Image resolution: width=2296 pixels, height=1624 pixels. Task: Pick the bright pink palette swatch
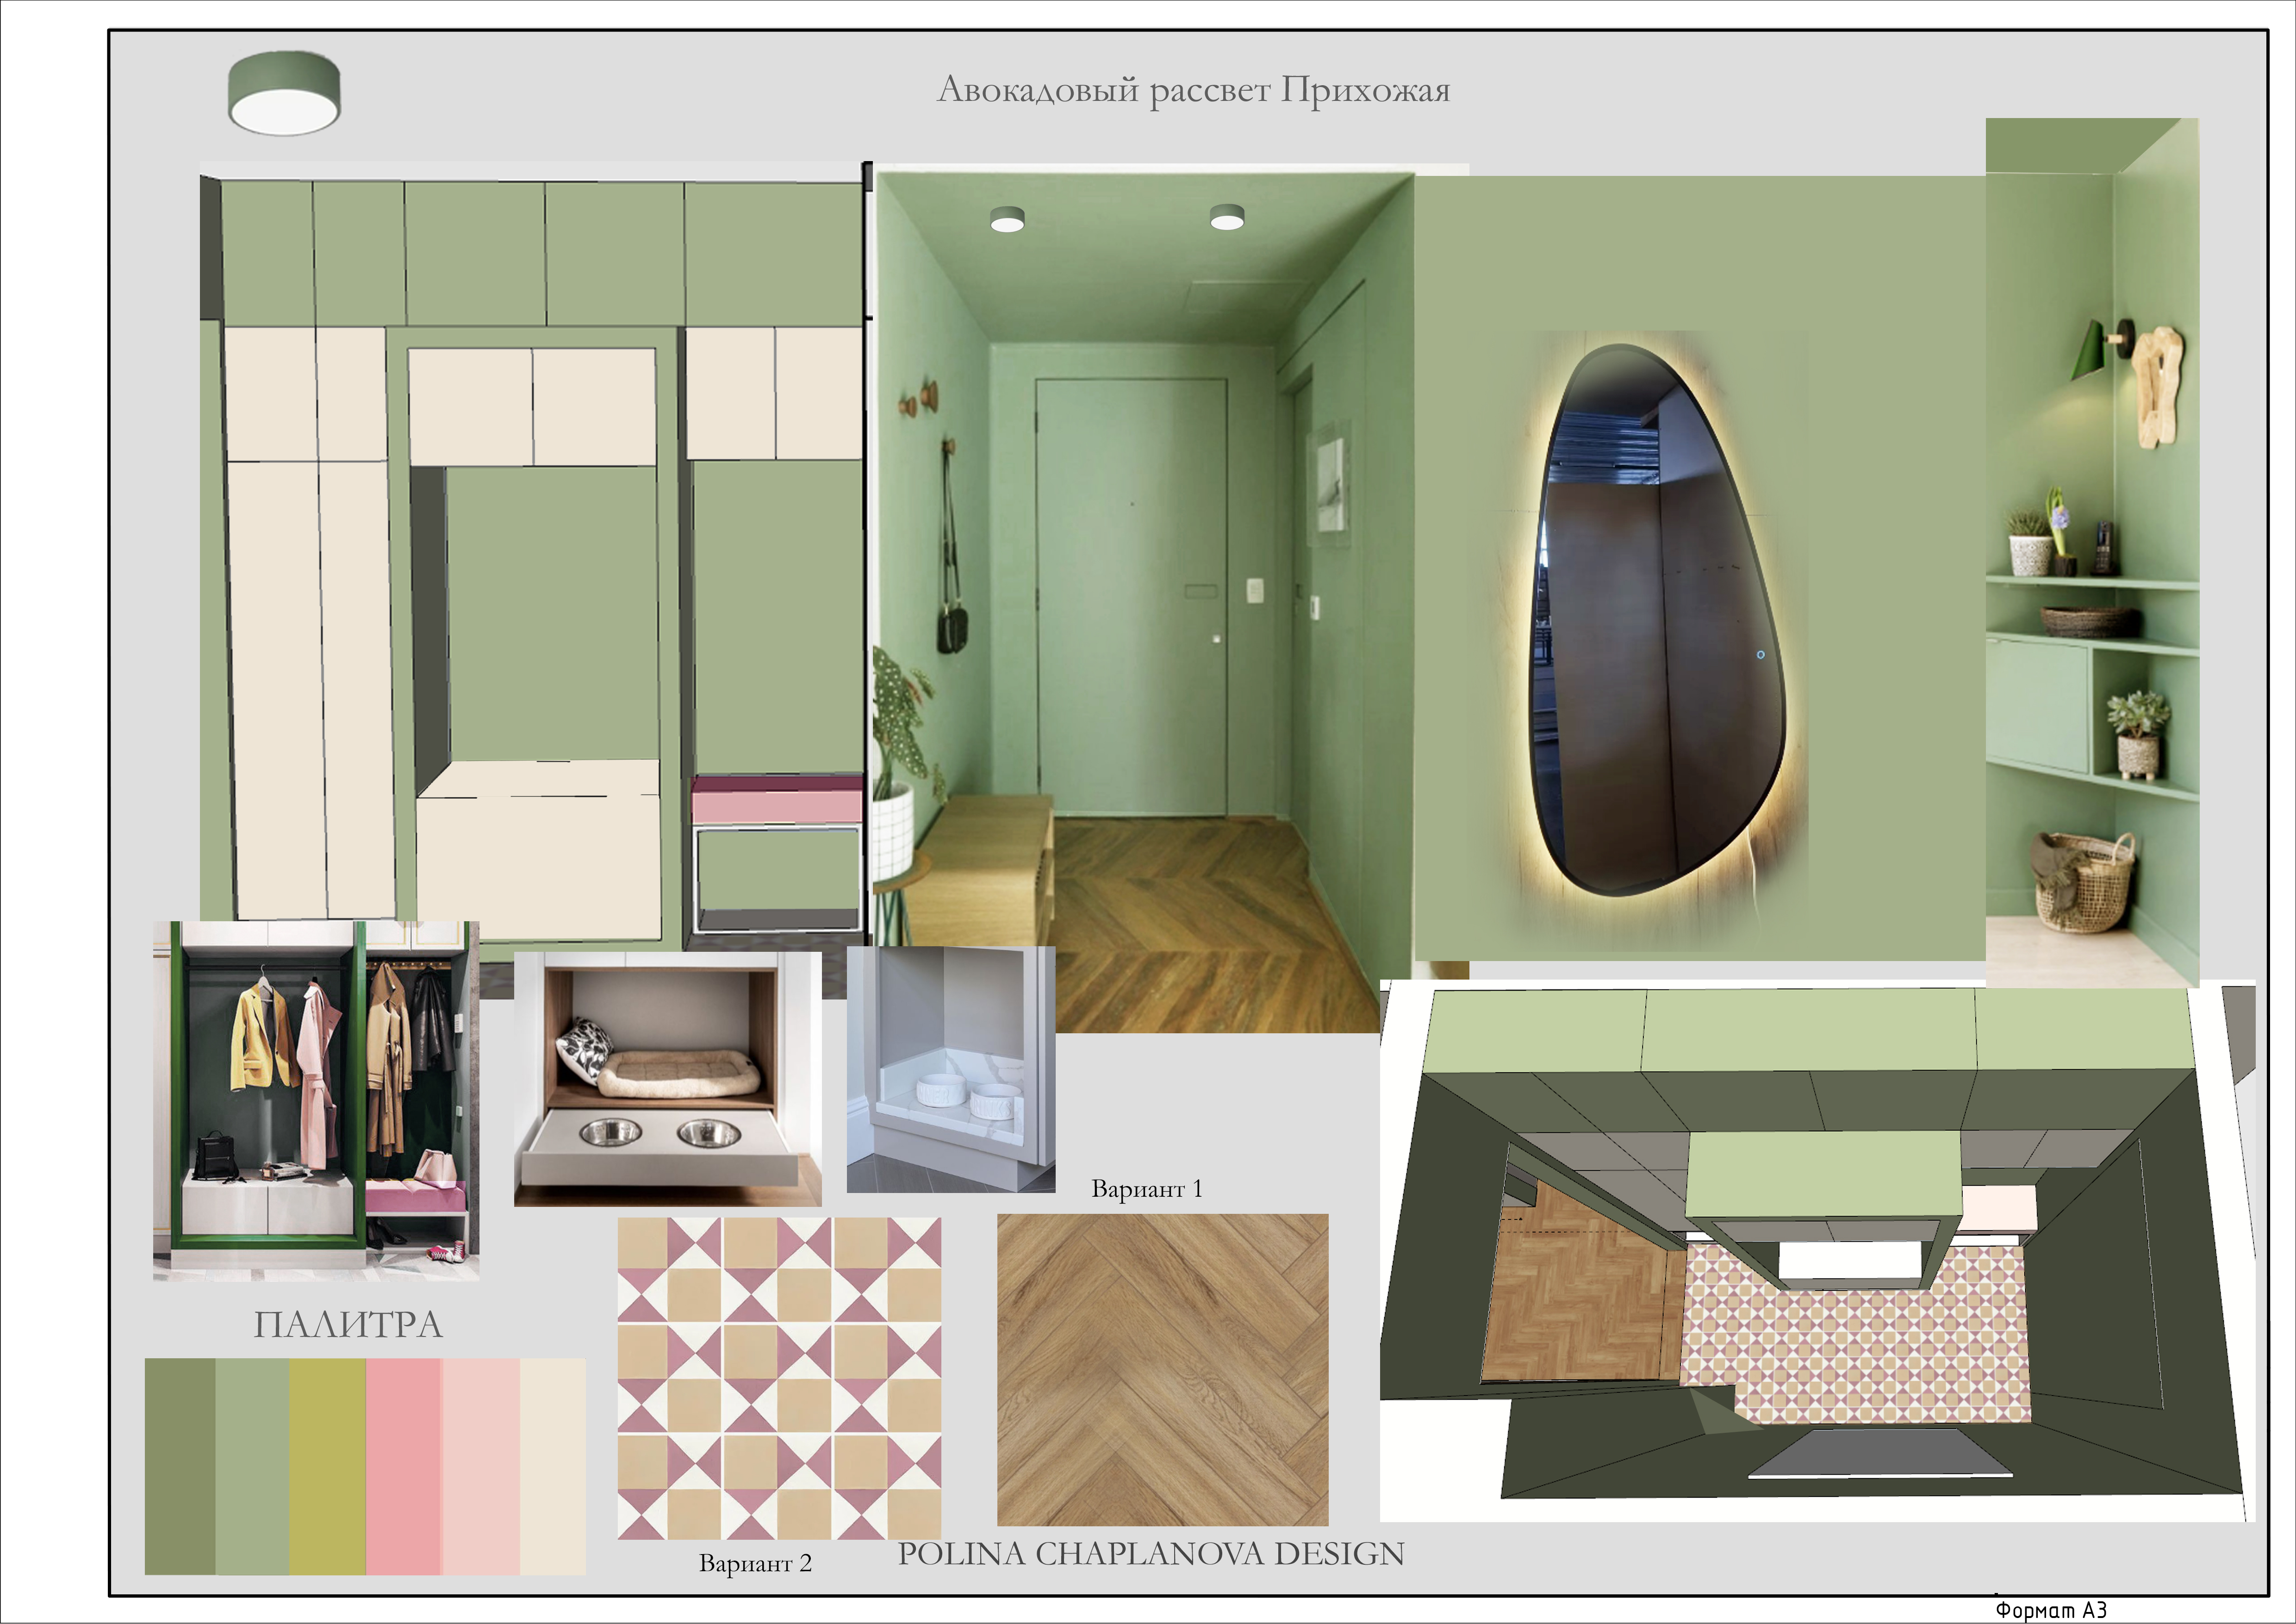point(404,1466)
